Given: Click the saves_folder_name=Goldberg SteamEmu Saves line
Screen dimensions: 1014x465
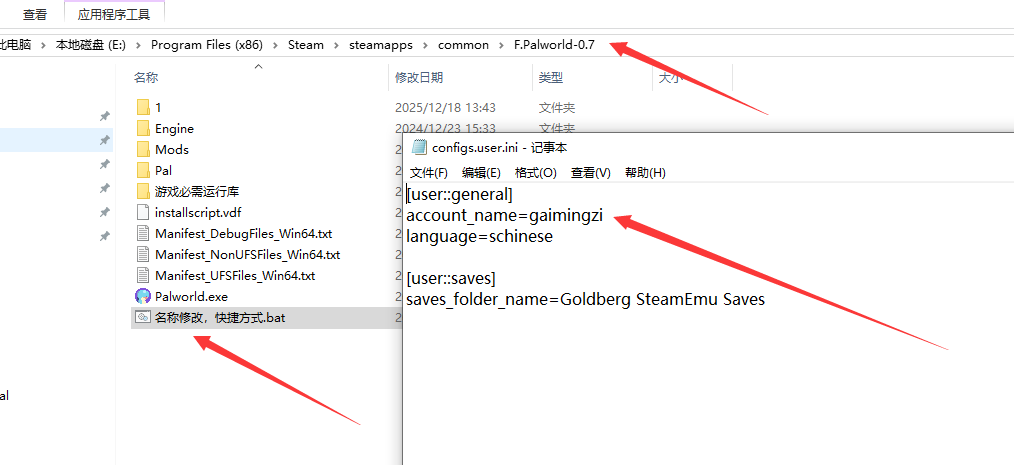Looking at the screenshot, I should [x=585, y=299].
